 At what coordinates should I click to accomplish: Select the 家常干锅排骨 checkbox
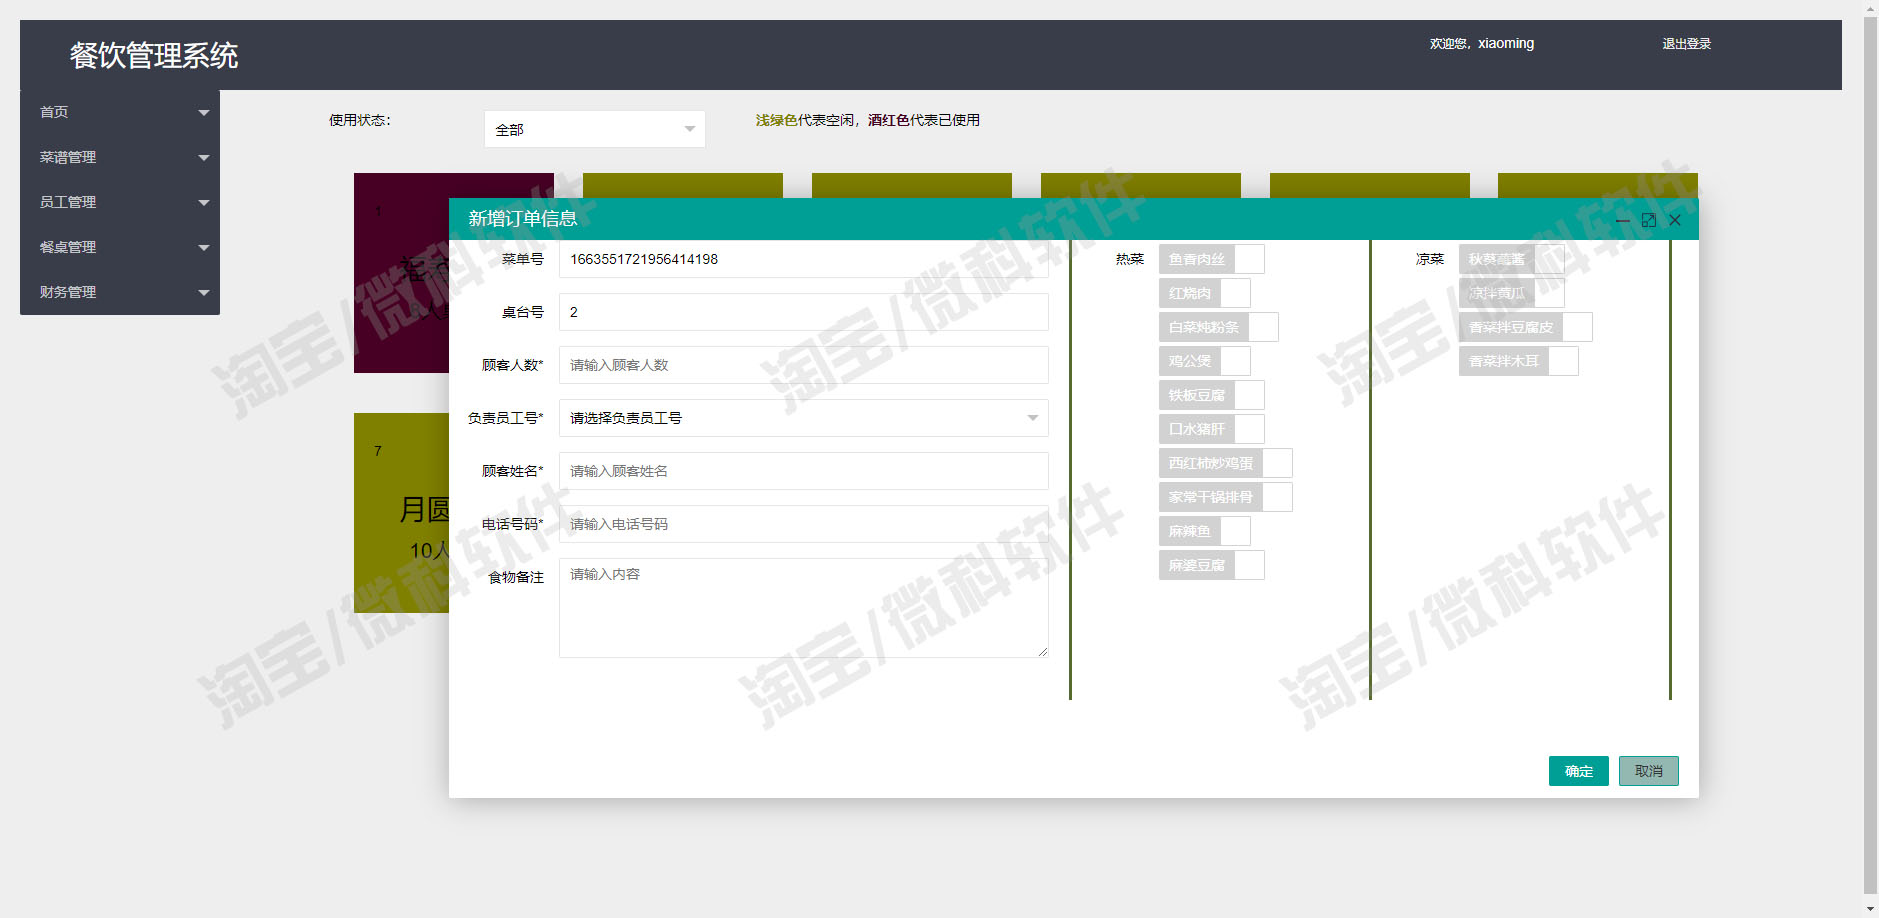tap(1225, 497)
